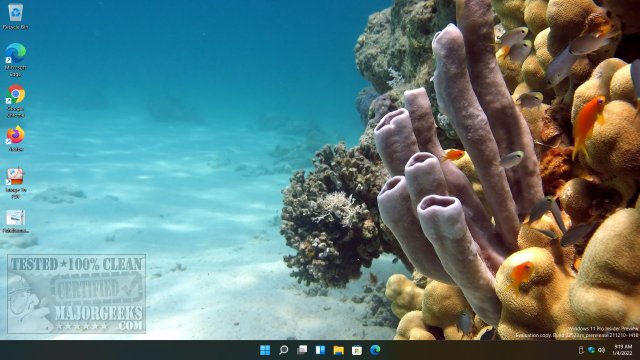
Task: Open taskbar Search magnifier
Action: (x=283, y=350)
